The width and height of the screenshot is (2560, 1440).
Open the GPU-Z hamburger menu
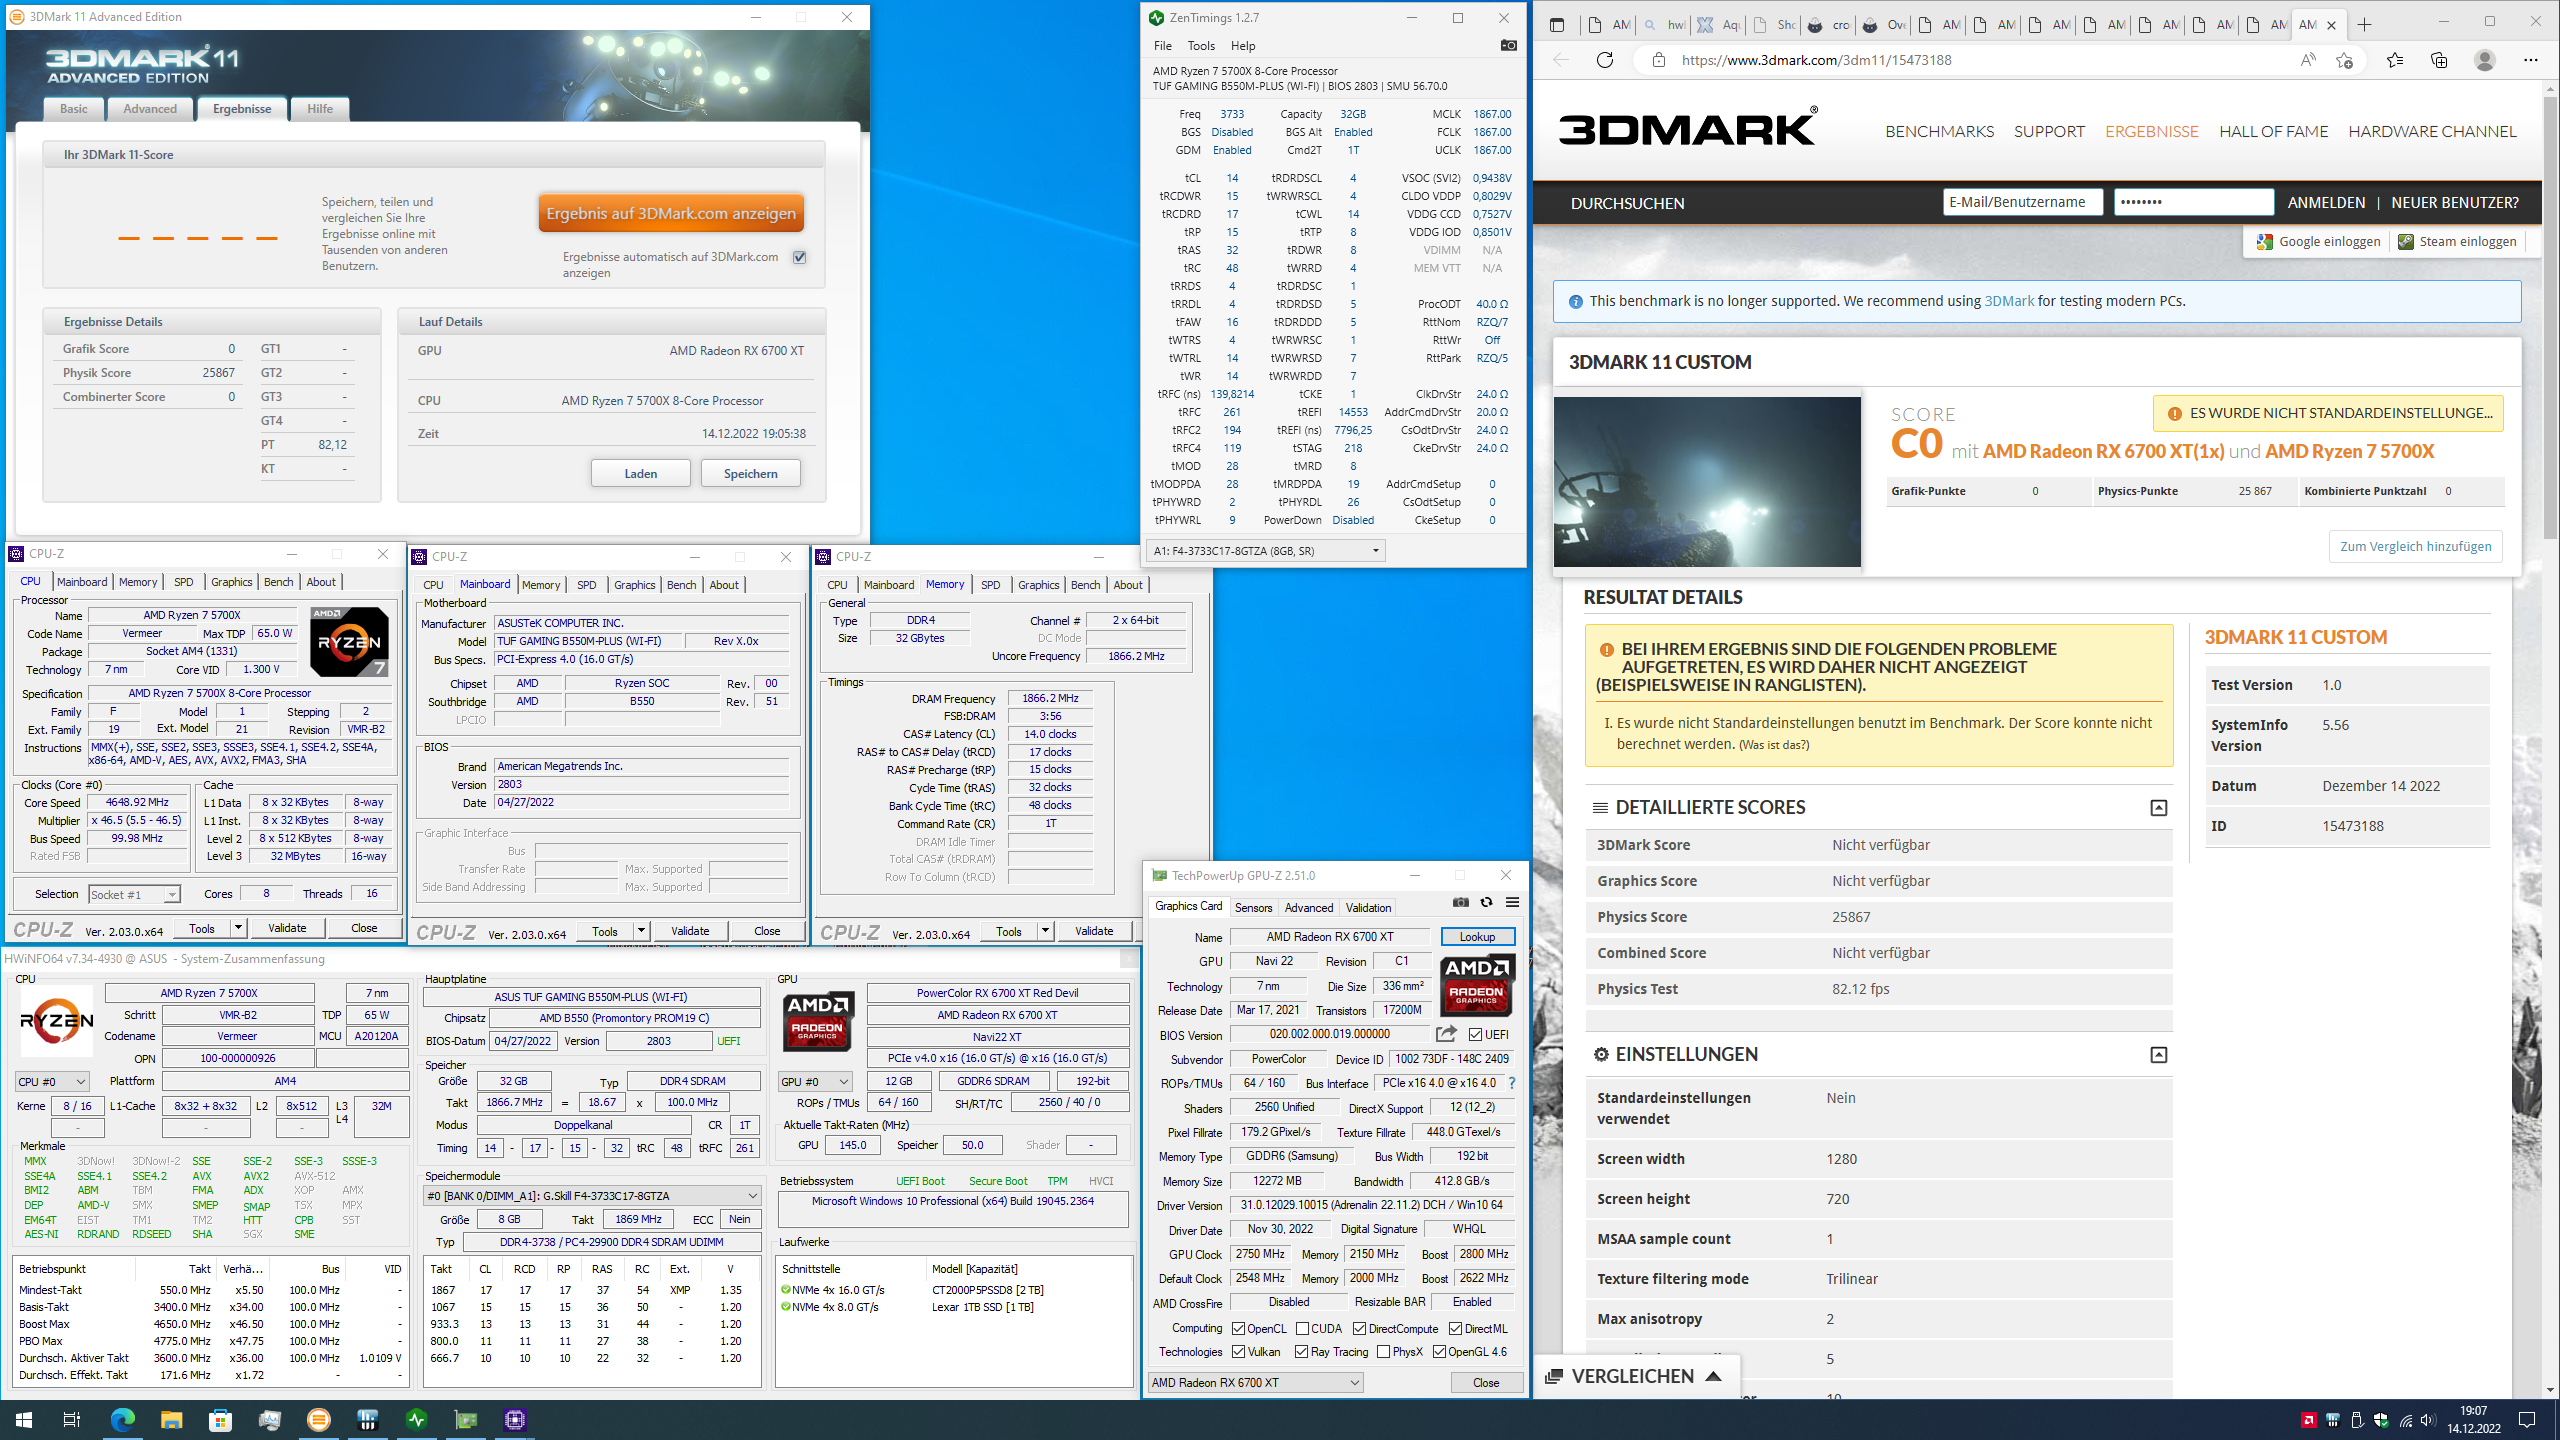click(1512, 902)
